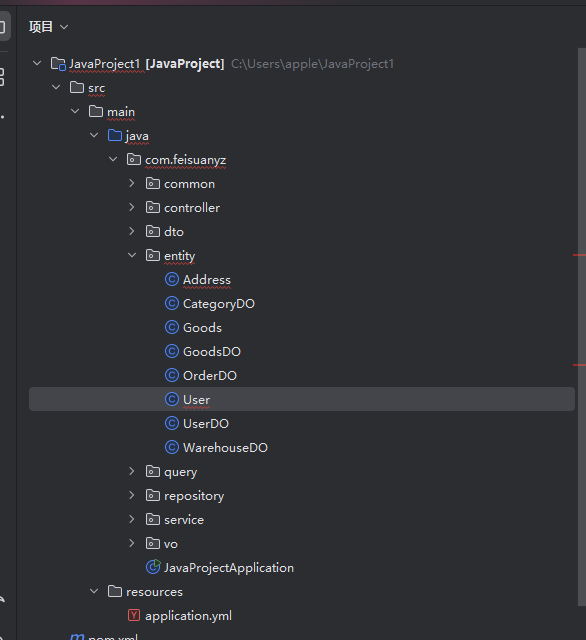Click the entity package icon
Screen dimensions: 586x640
coord(153,256)
